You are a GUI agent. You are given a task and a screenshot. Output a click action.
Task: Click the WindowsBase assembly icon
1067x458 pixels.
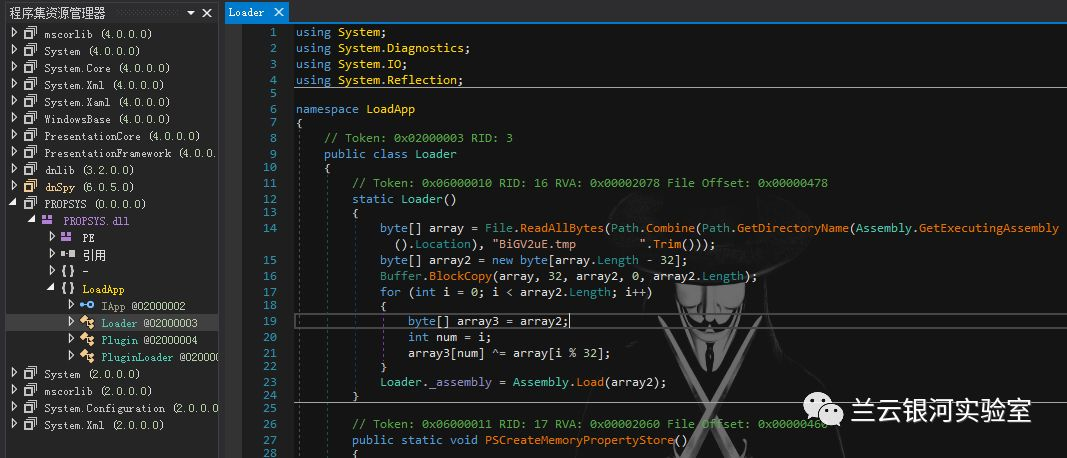tap(30, 118)
